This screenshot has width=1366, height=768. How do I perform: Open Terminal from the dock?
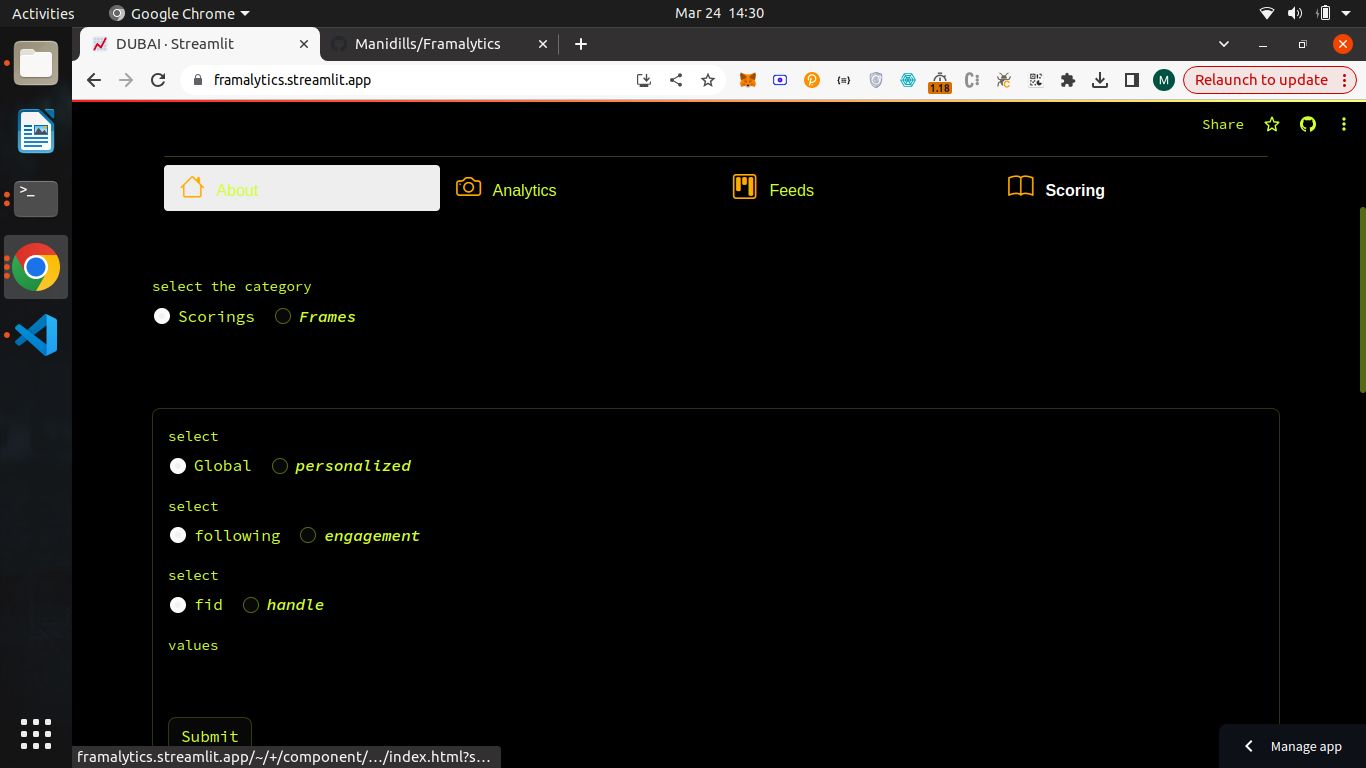click(x=36, y=199)
